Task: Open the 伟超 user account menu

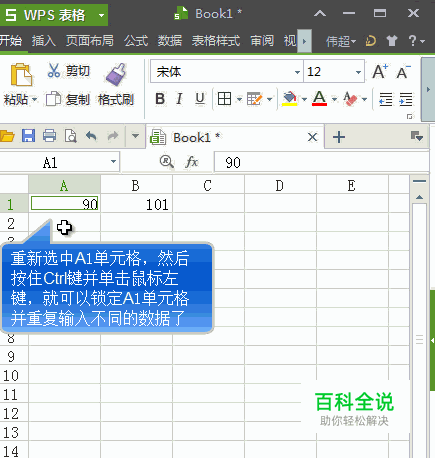Action: coord(341,41)
